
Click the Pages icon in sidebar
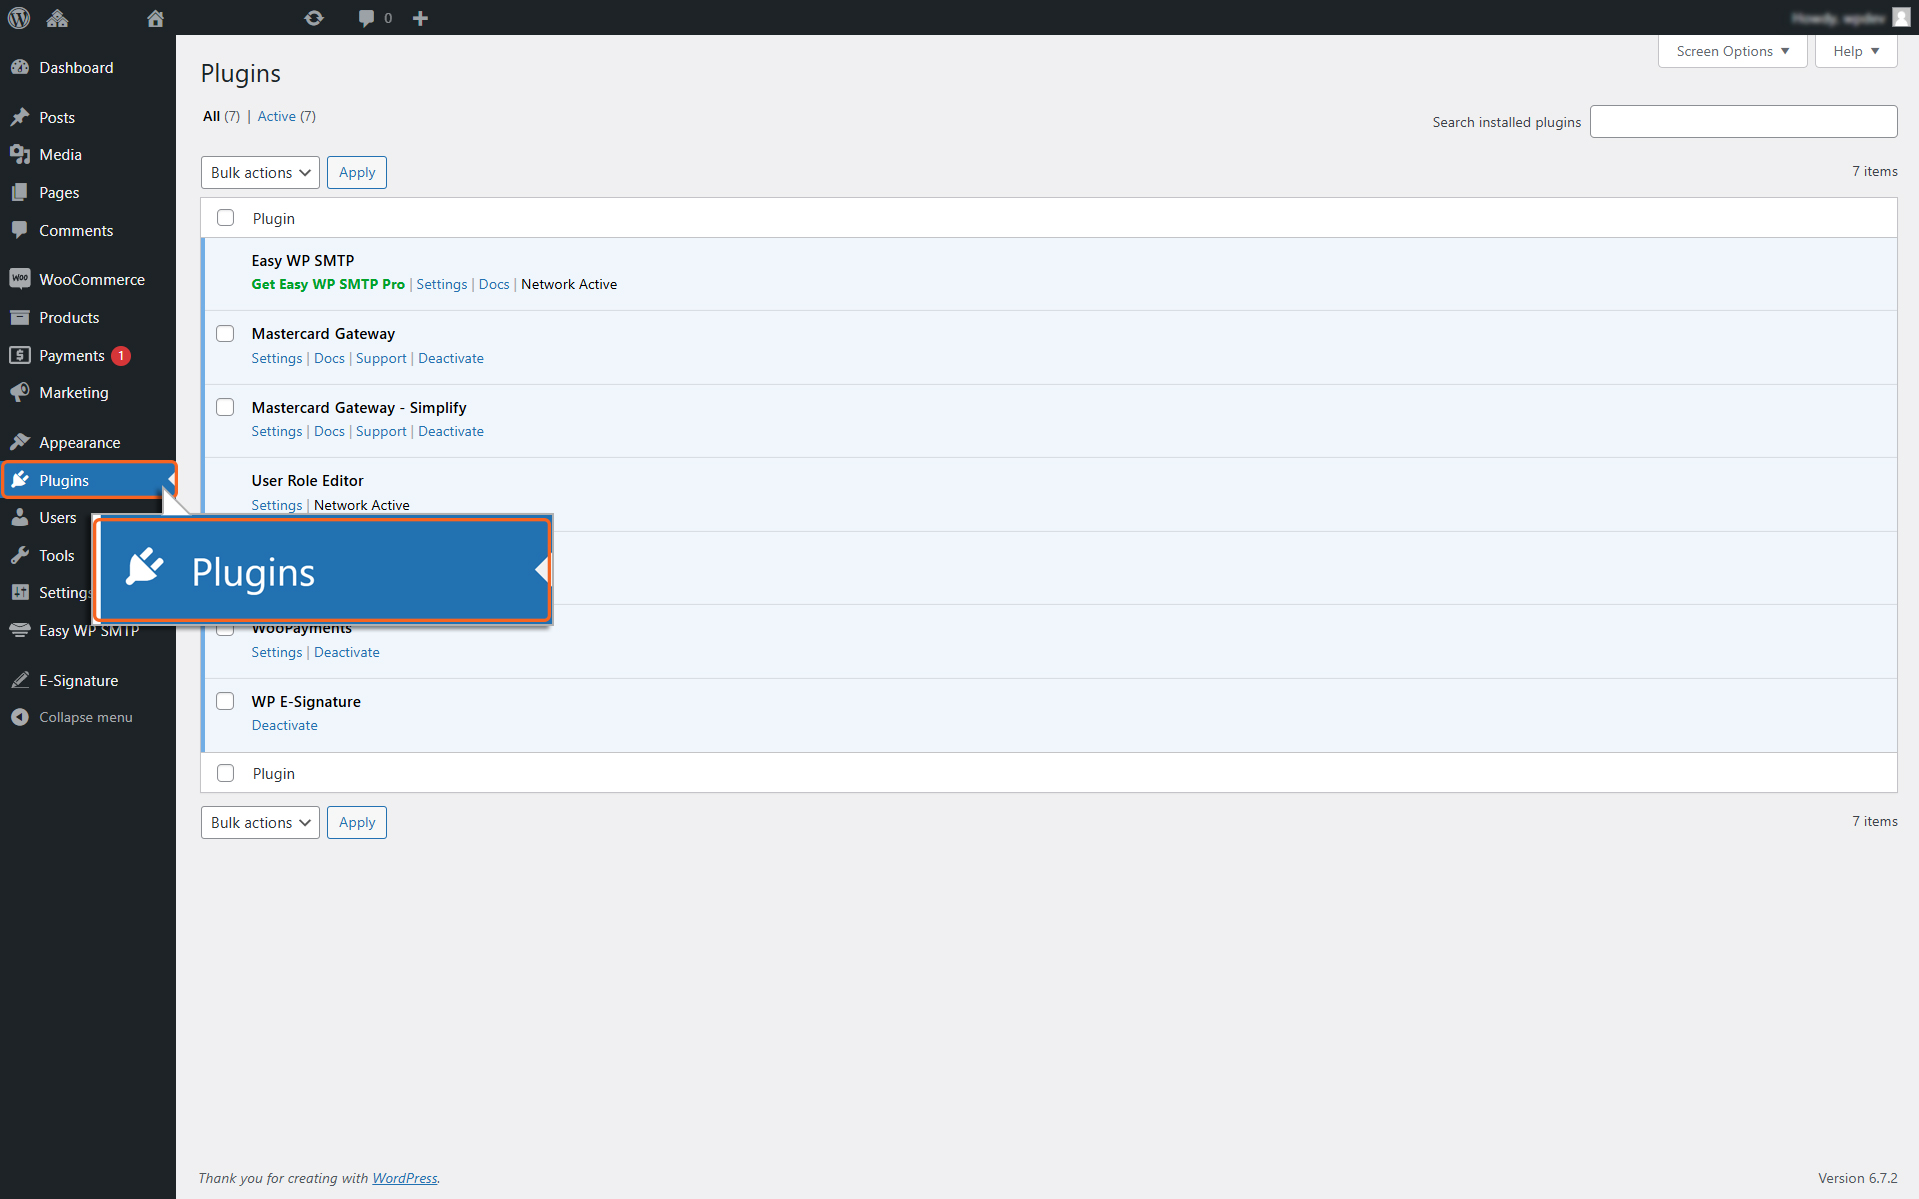(x=20, y=192)
